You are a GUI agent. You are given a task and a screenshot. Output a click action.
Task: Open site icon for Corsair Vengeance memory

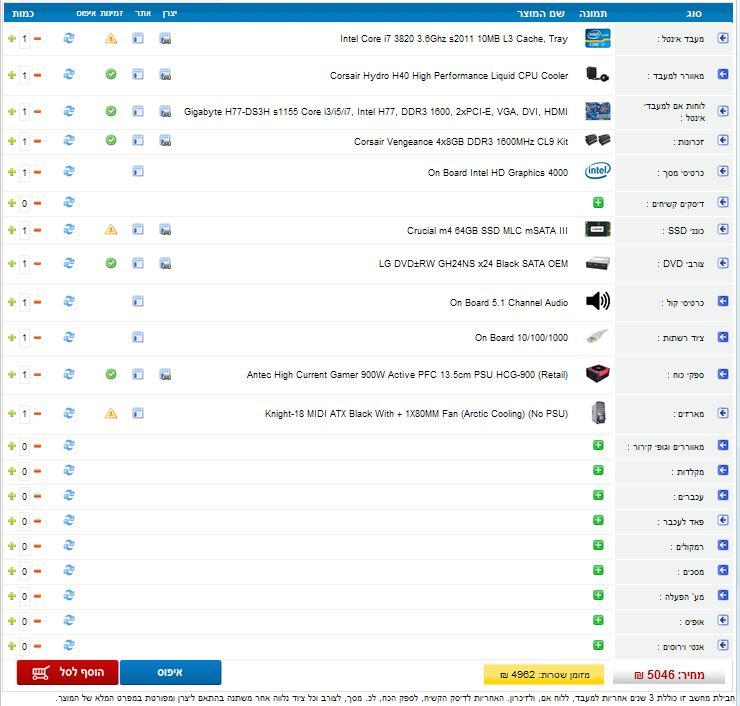tap(138, 141)
